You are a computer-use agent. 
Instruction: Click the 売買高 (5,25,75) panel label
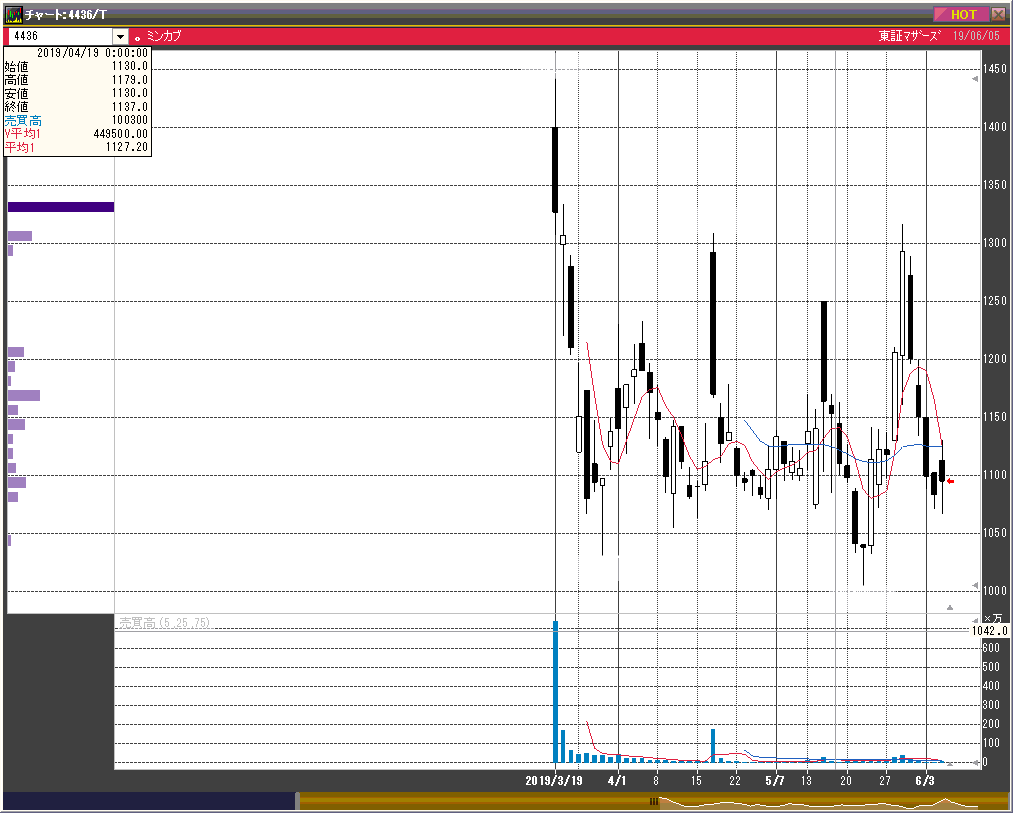point(165,623)
